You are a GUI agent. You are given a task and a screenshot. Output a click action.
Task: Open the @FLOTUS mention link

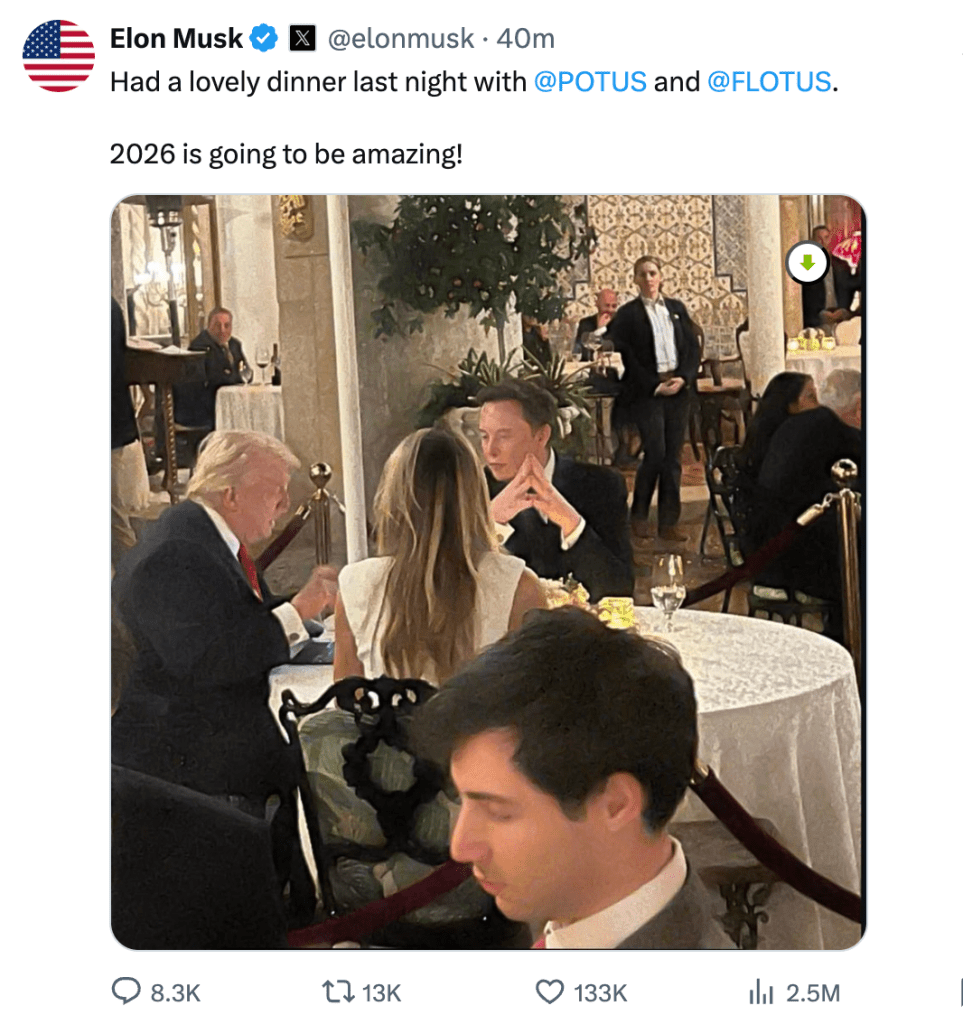[x=768, y=82]
